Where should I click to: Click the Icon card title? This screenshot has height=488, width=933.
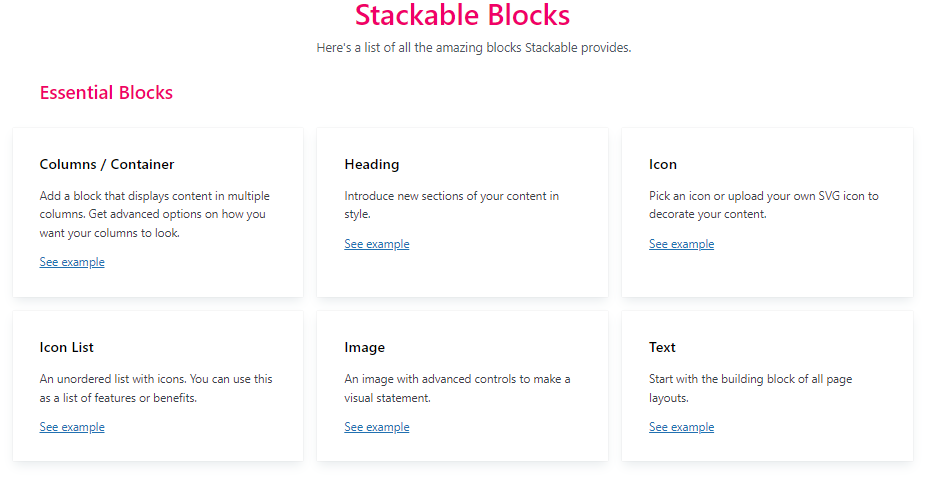point(663,164)
